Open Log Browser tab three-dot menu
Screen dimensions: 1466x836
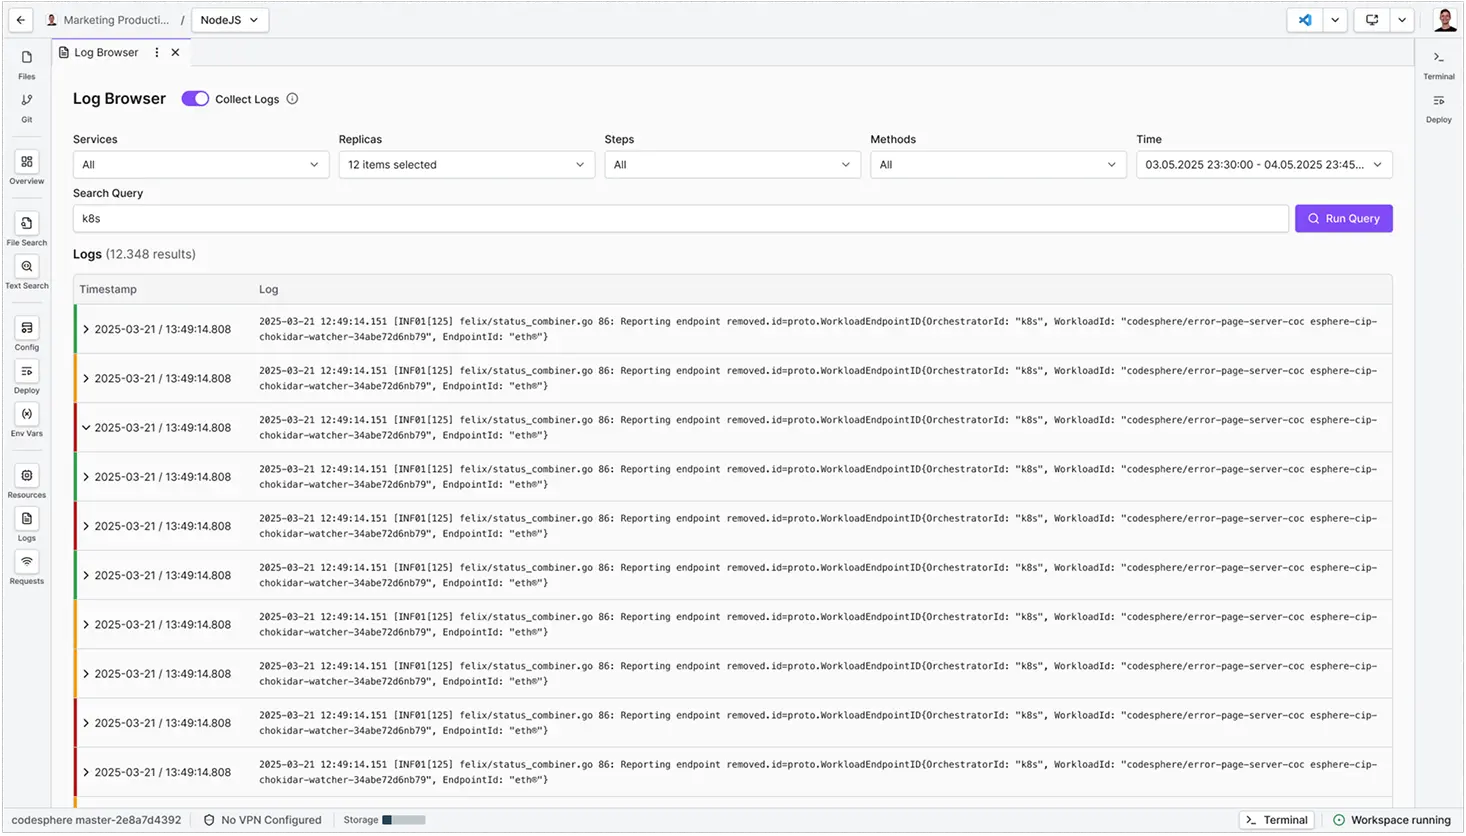point(156,53)
